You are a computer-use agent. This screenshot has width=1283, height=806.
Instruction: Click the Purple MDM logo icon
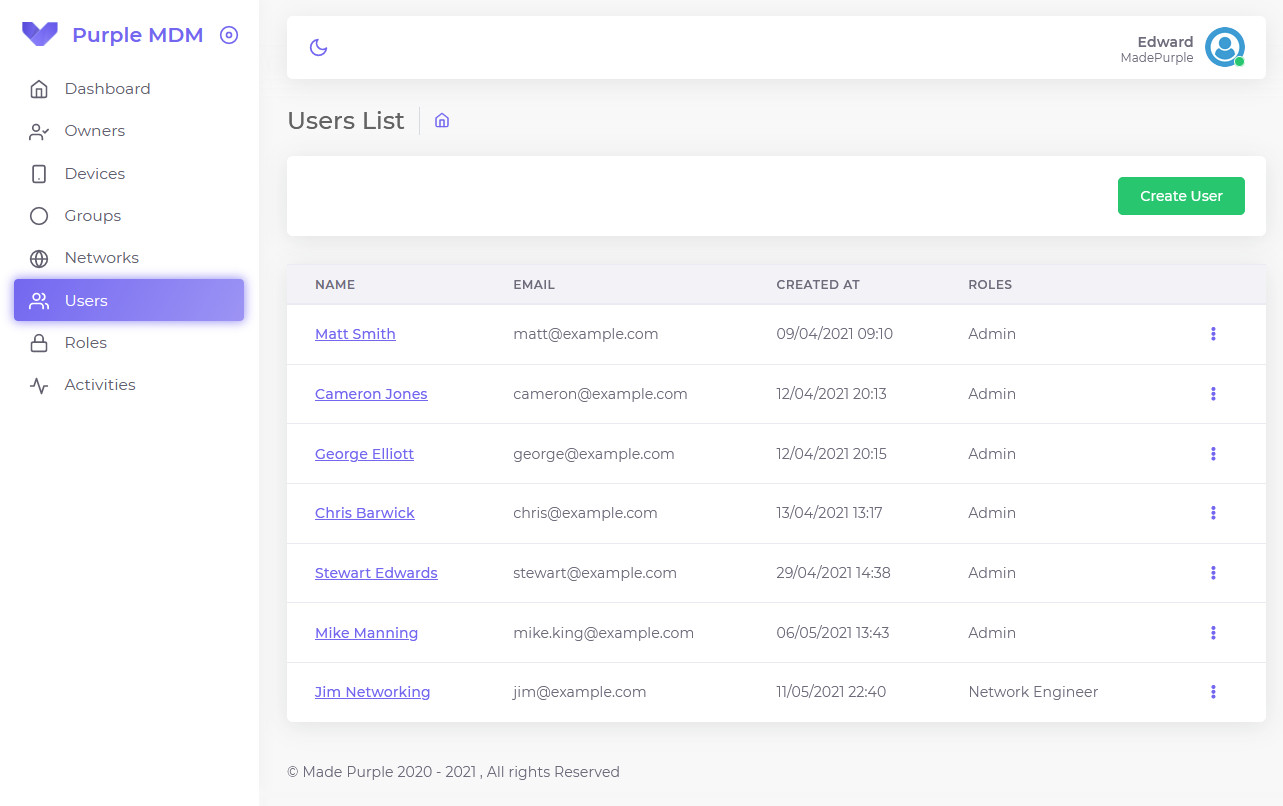tap(40, 35)
